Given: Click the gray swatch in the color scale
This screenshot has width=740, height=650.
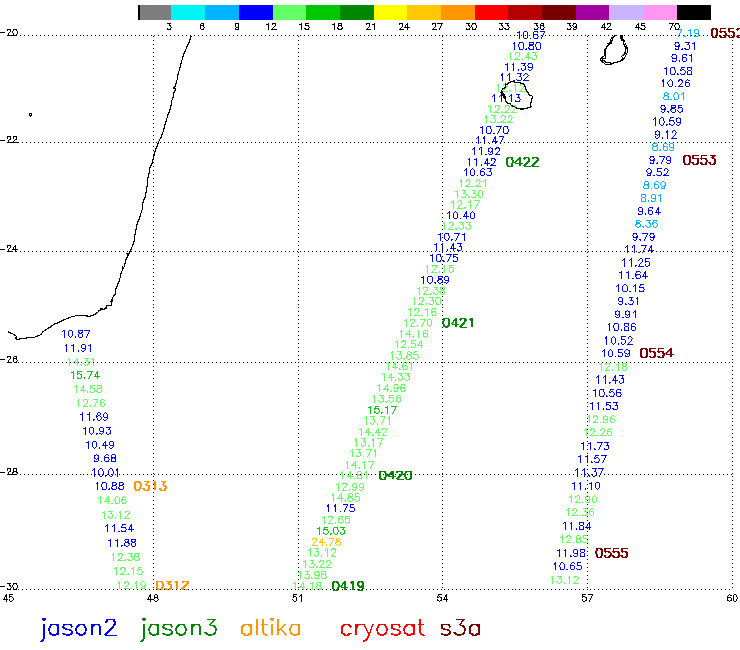Looking at the screenshot, I should point(155,12).
